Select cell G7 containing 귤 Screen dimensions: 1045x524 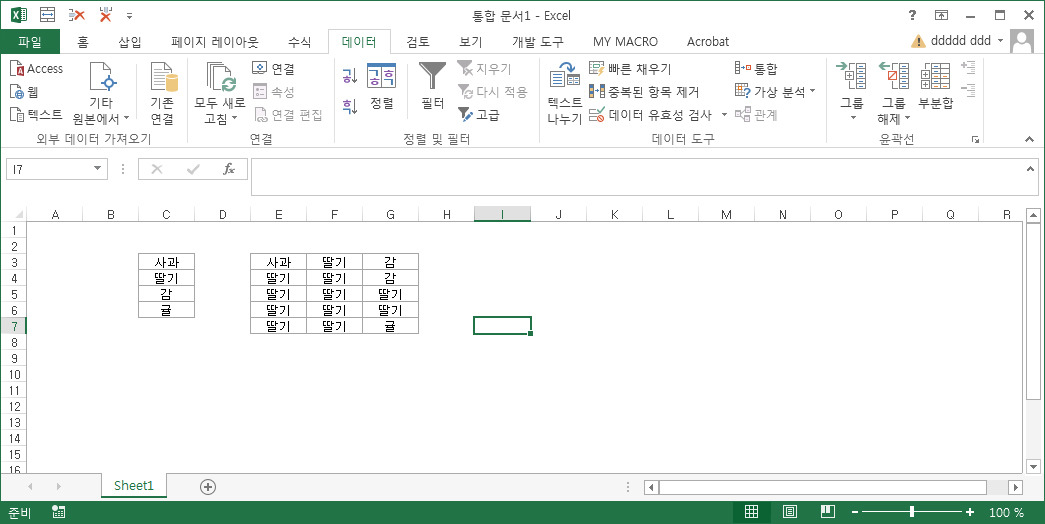coord(390,326)
